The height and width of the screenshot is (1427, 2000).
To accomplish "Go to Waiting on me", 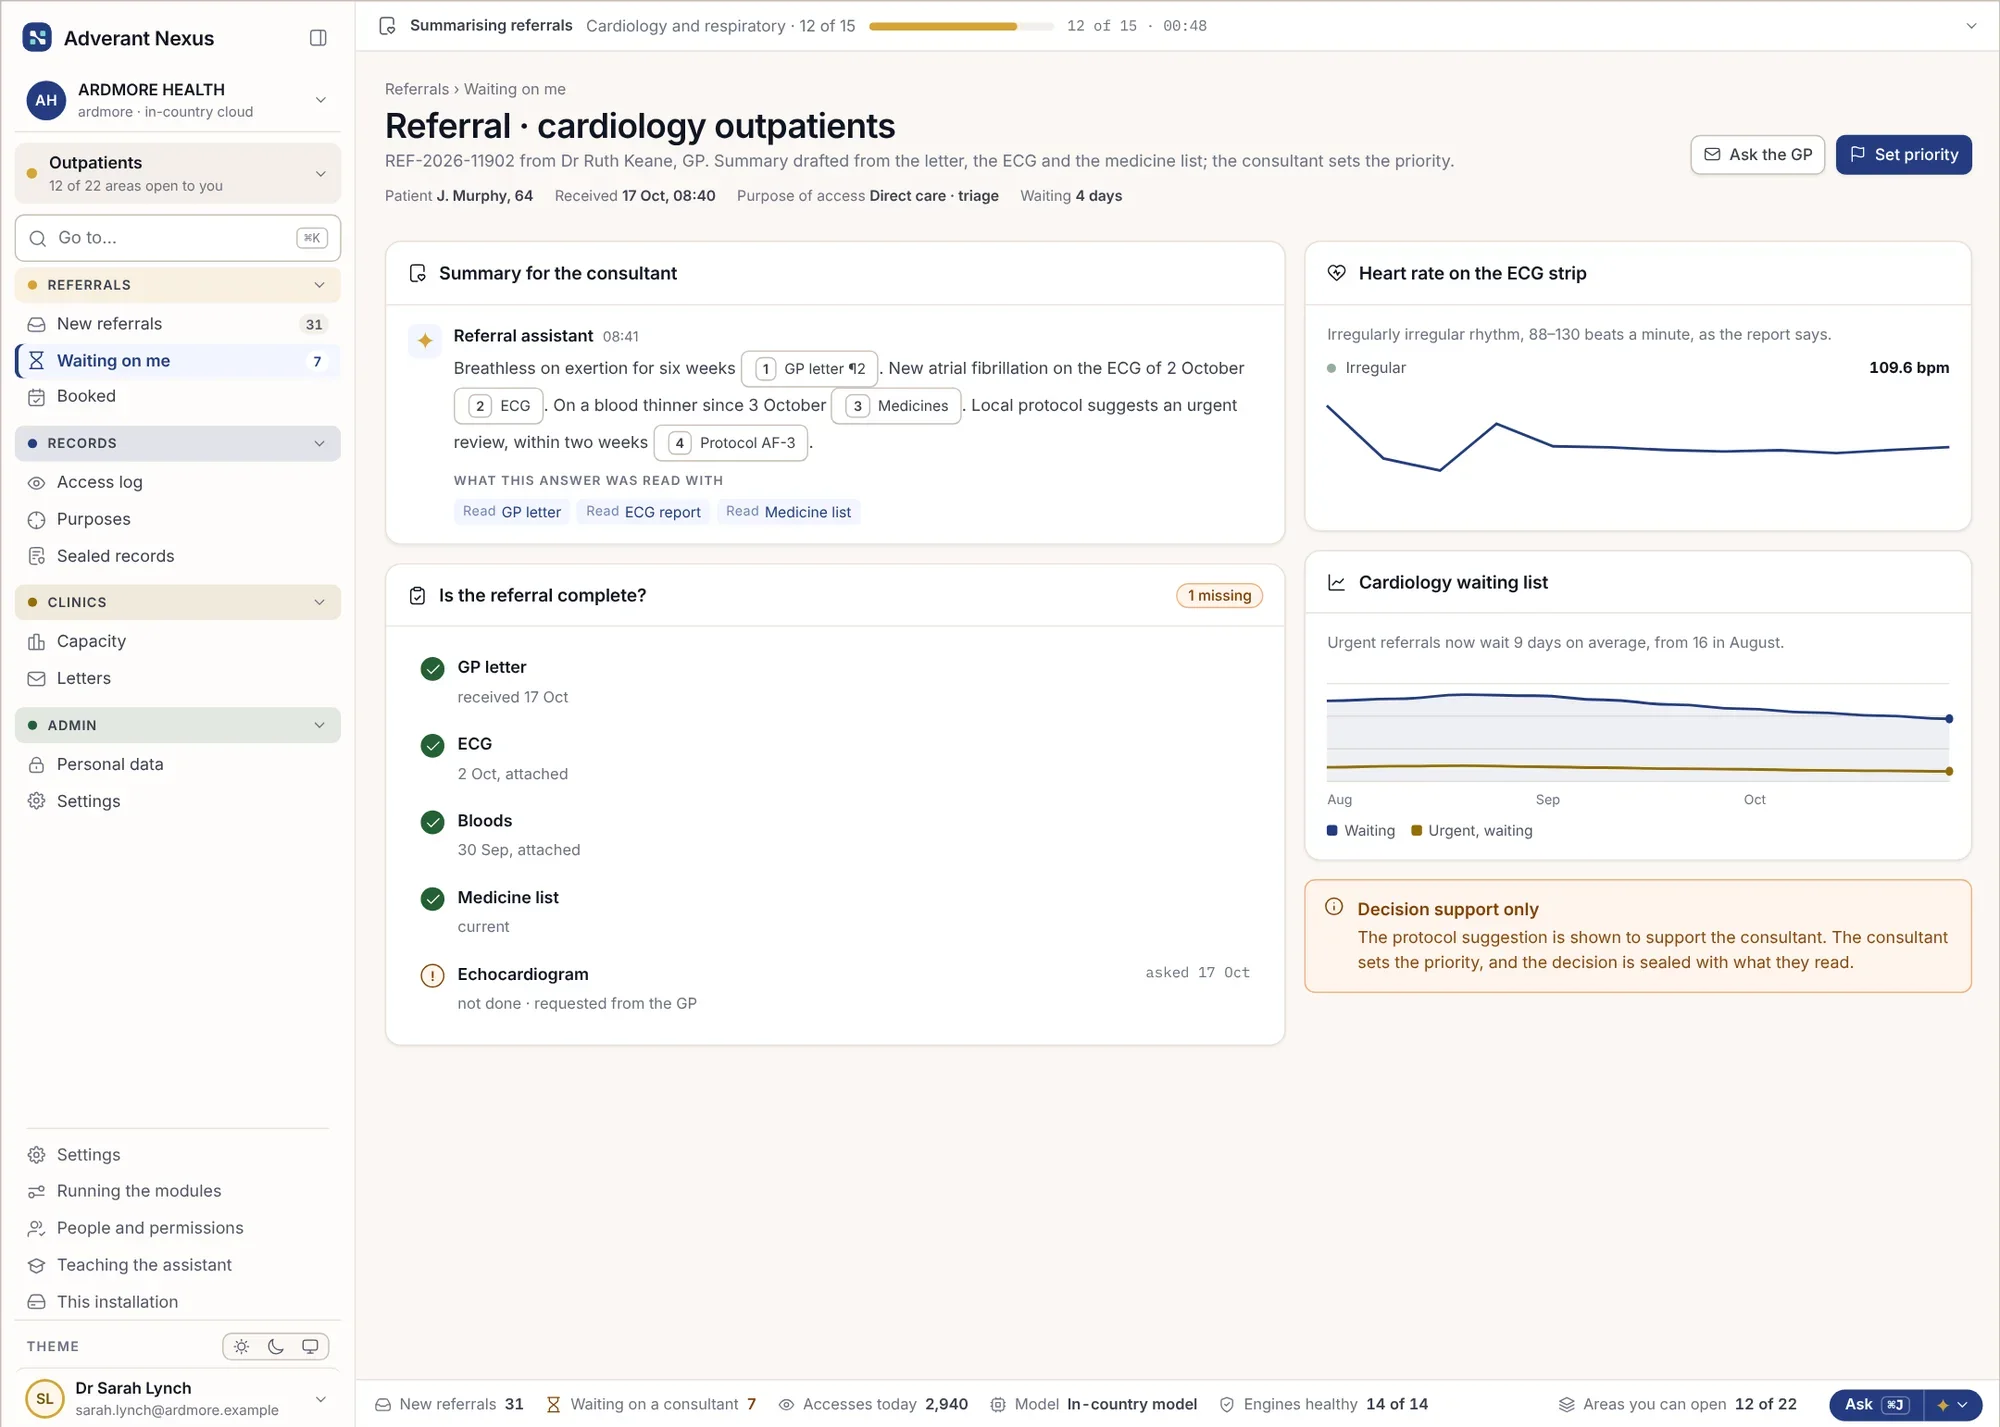I will click(177, 361).
